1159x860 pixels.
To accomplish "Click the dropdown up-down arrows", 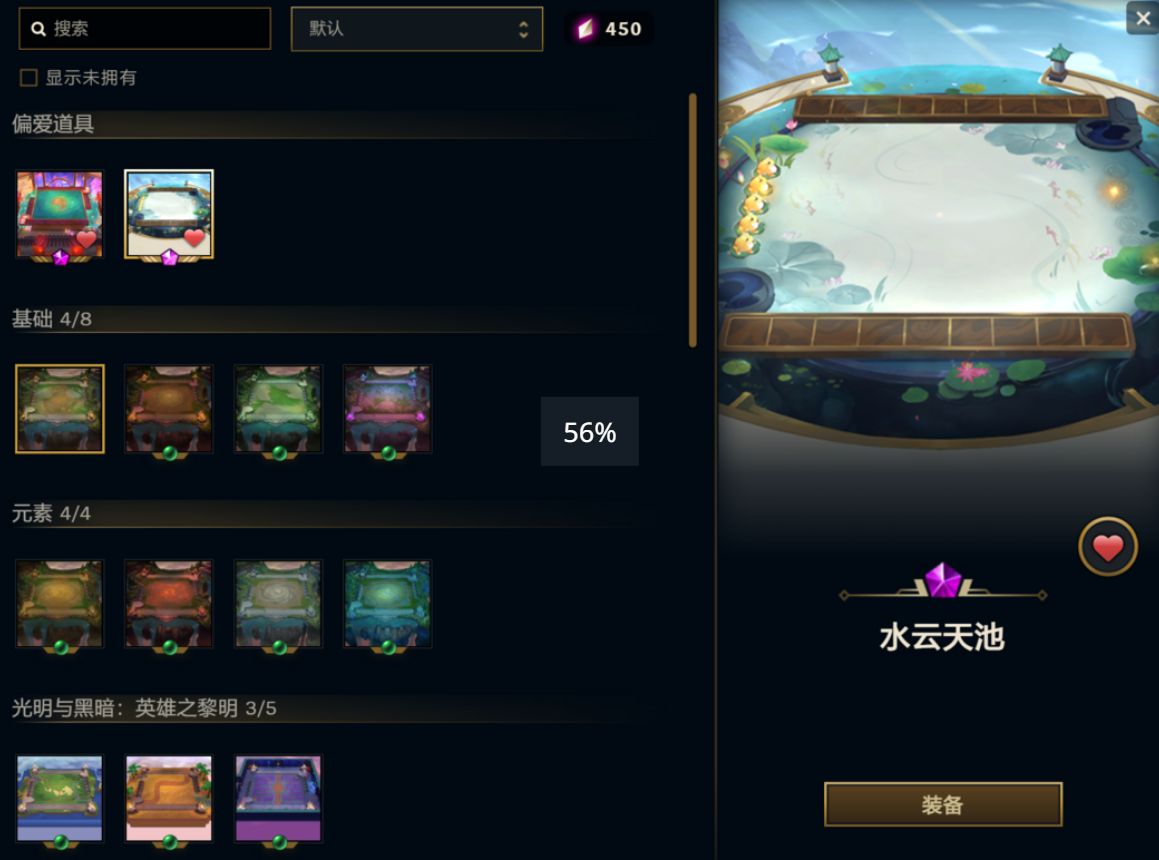I will pyautogui.click(x=523, y=30).
